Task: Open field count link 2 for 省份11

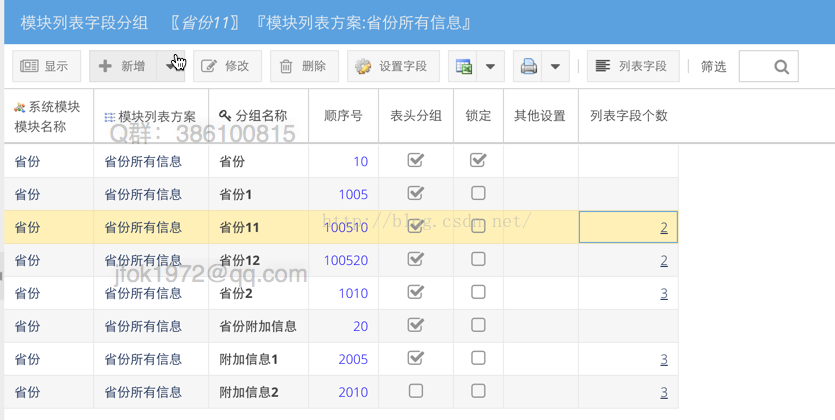Action: (x=664, y=228)
